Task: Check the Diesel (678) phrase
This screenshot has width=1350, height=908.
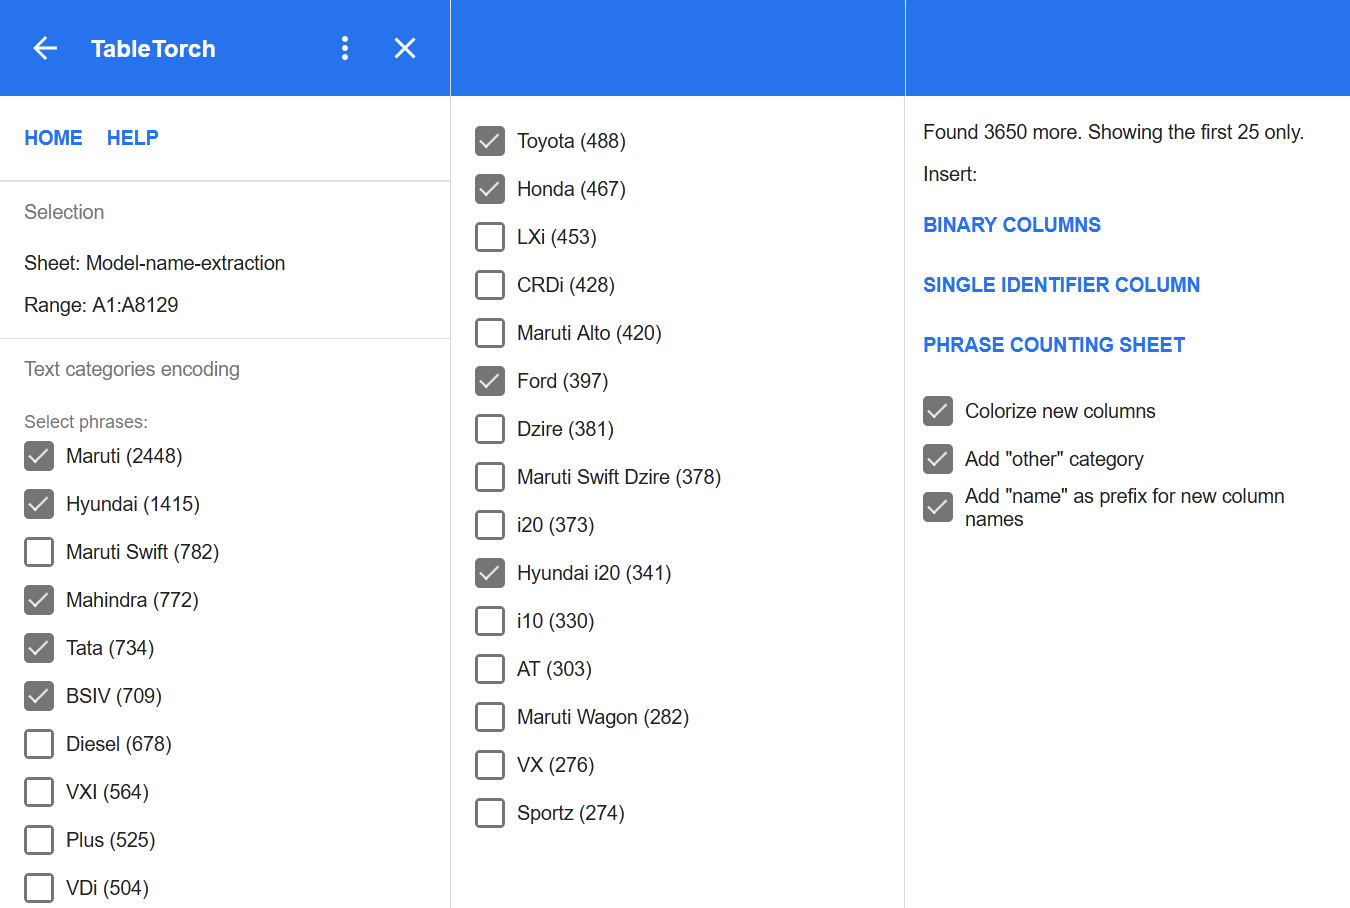Action: tap(39, 744)
